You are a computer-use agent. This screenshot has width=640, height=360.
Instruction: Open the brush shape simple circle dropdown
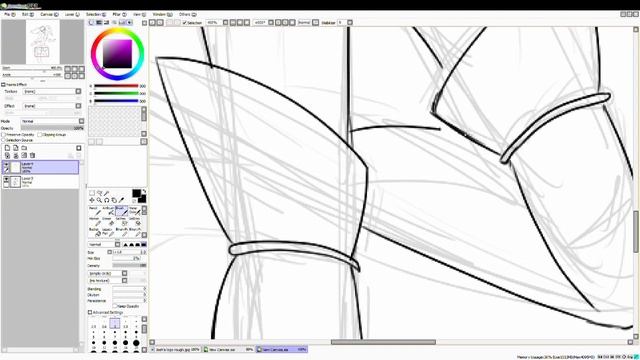124,273
